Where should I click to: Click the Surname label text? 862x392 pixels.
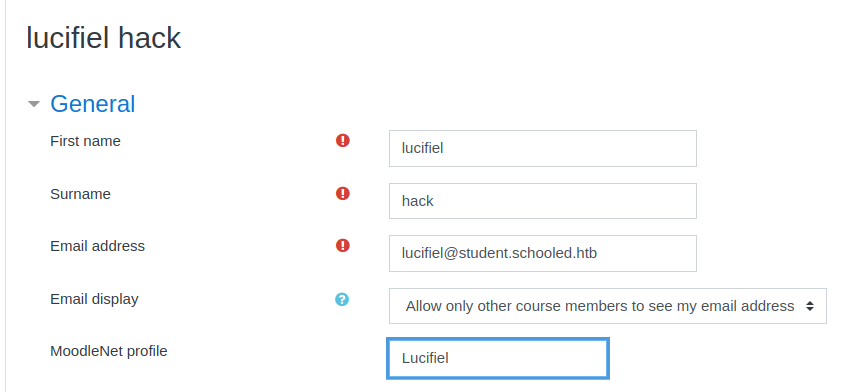pyautogui.click(x=80, y=194)
